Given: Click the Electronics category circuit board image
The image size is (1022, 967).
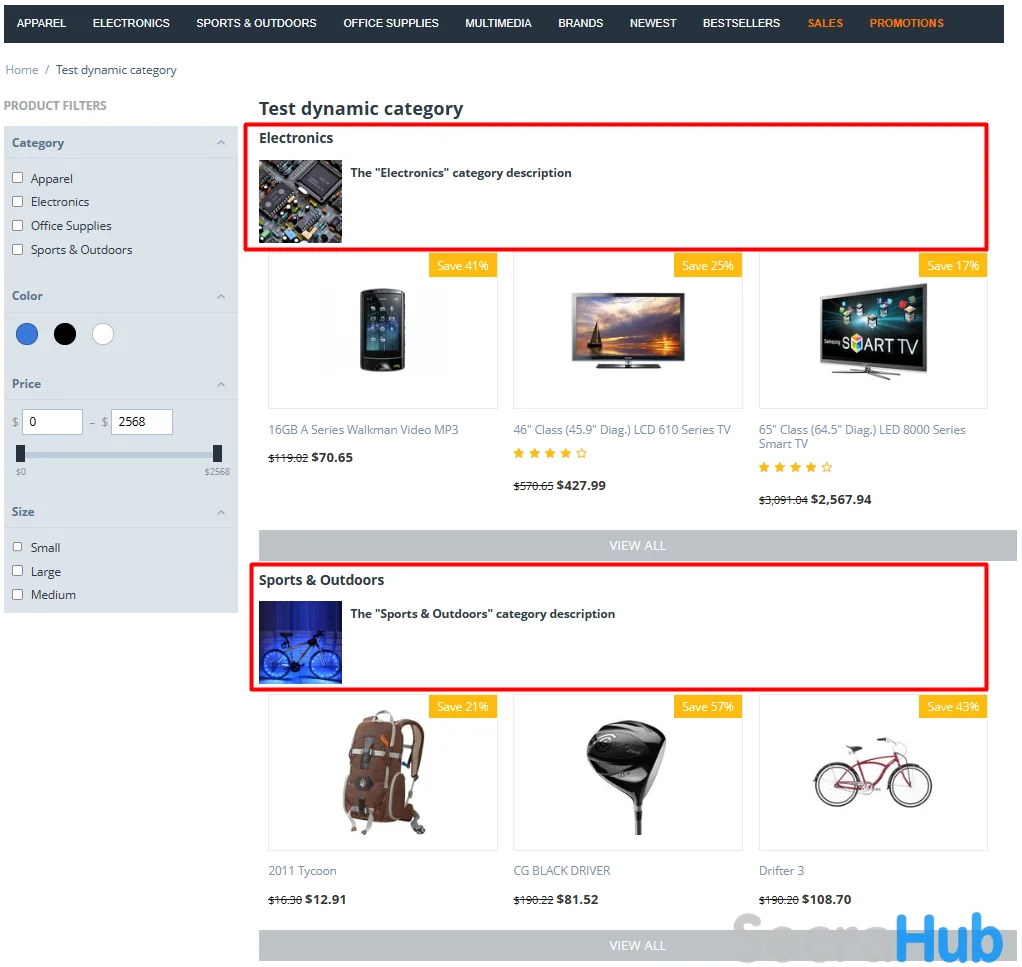Looking at the screenshot, I should point(300,201).
